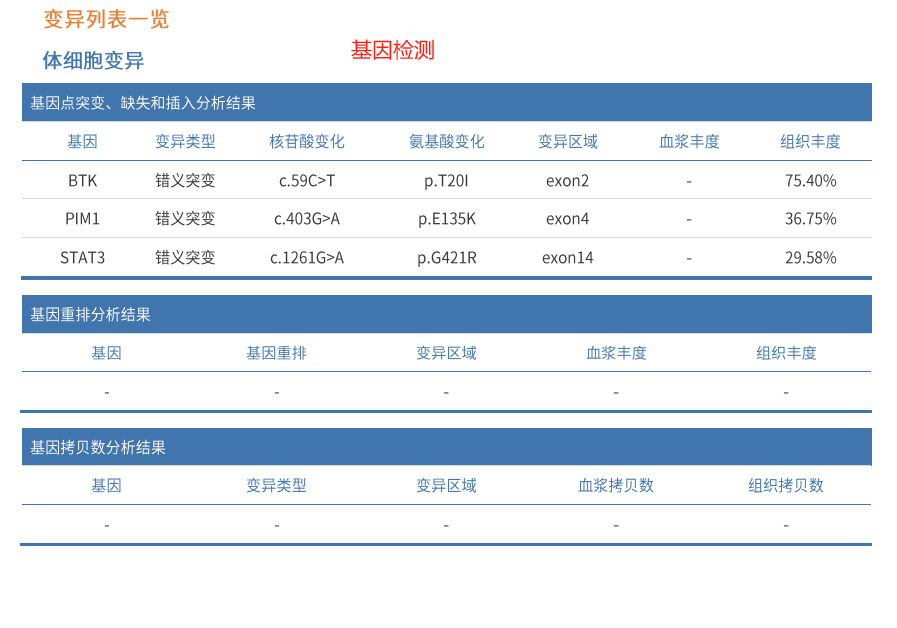Viewport: 897px width, 628px height.
Task: Click tissue abundance value 75.40%
Action: (x=811, y=181)
